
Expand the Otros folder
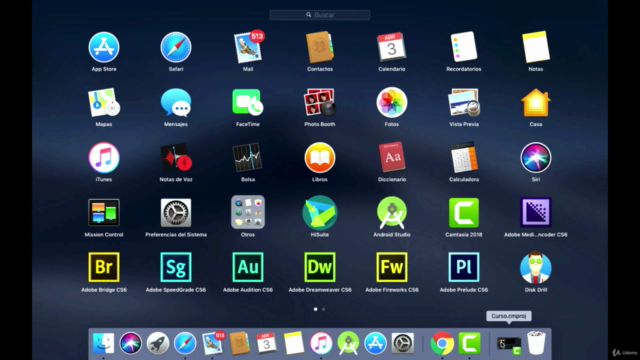click(248, 212)
